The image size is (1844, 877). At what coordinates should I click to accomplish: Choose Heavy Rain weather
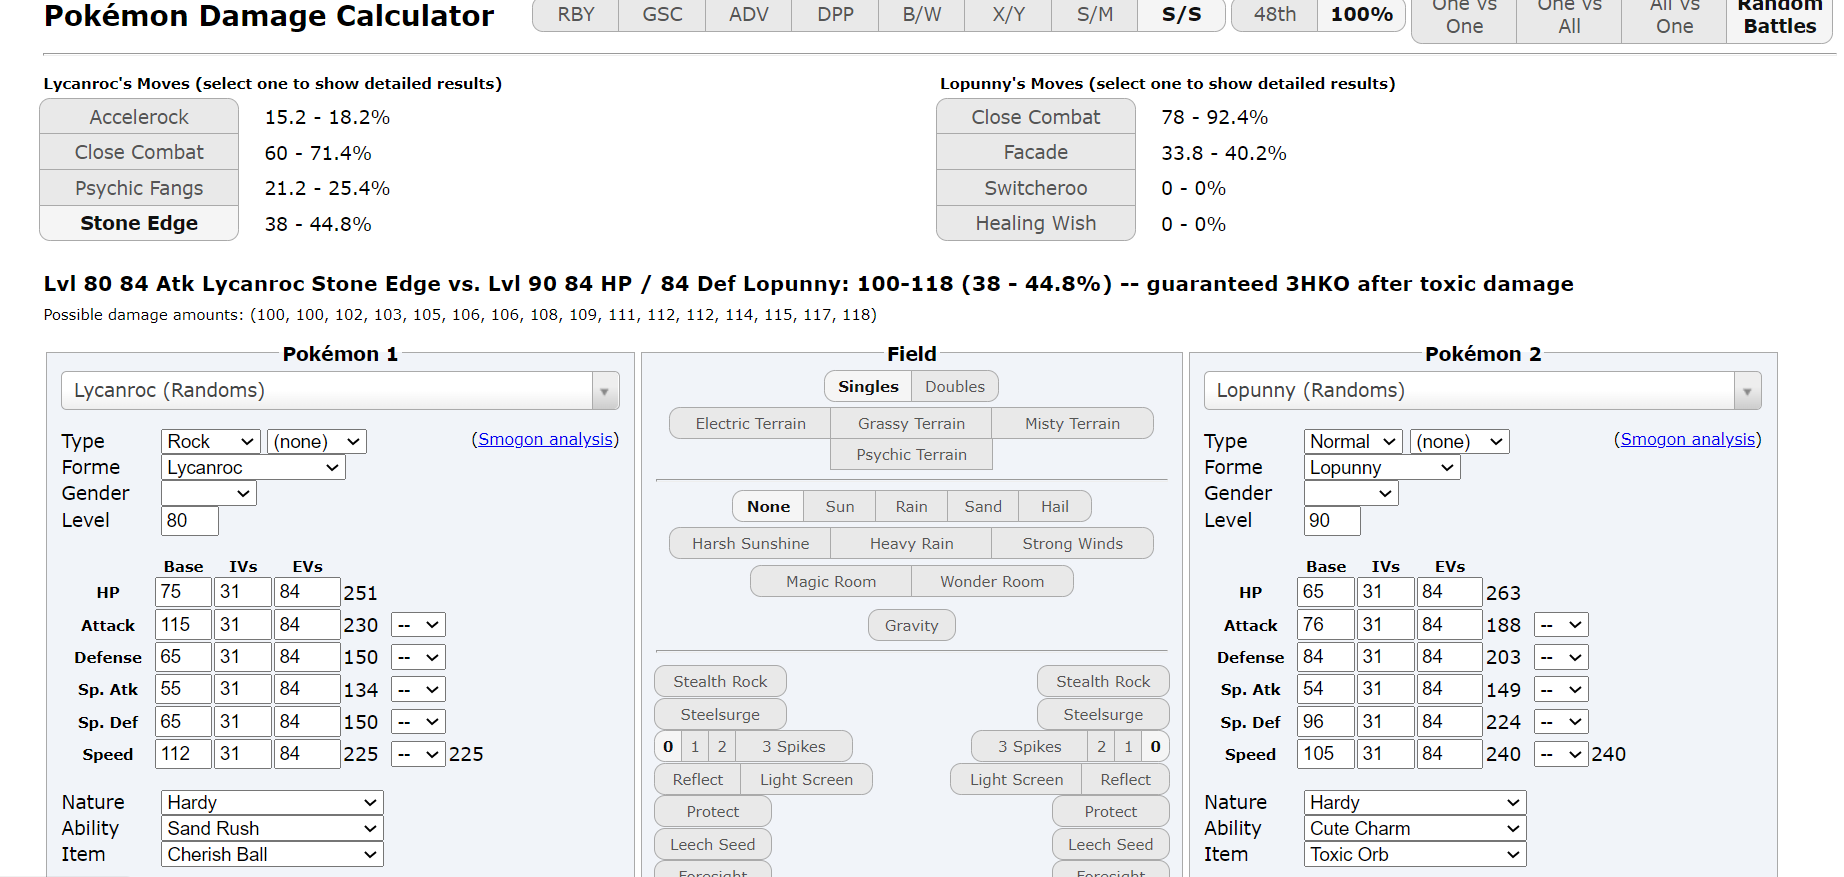tap(911, 543)
